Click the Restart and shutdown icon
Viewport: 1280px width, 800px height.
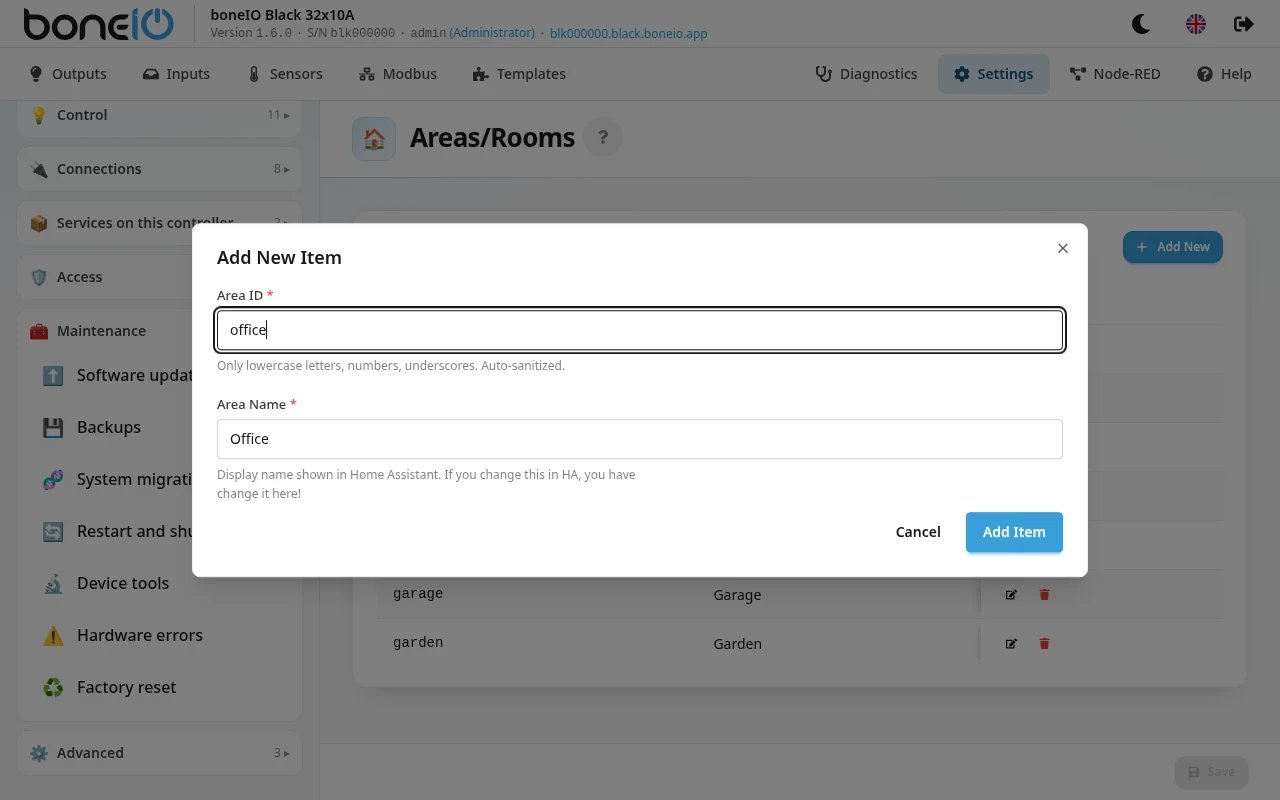pos(53,531)
